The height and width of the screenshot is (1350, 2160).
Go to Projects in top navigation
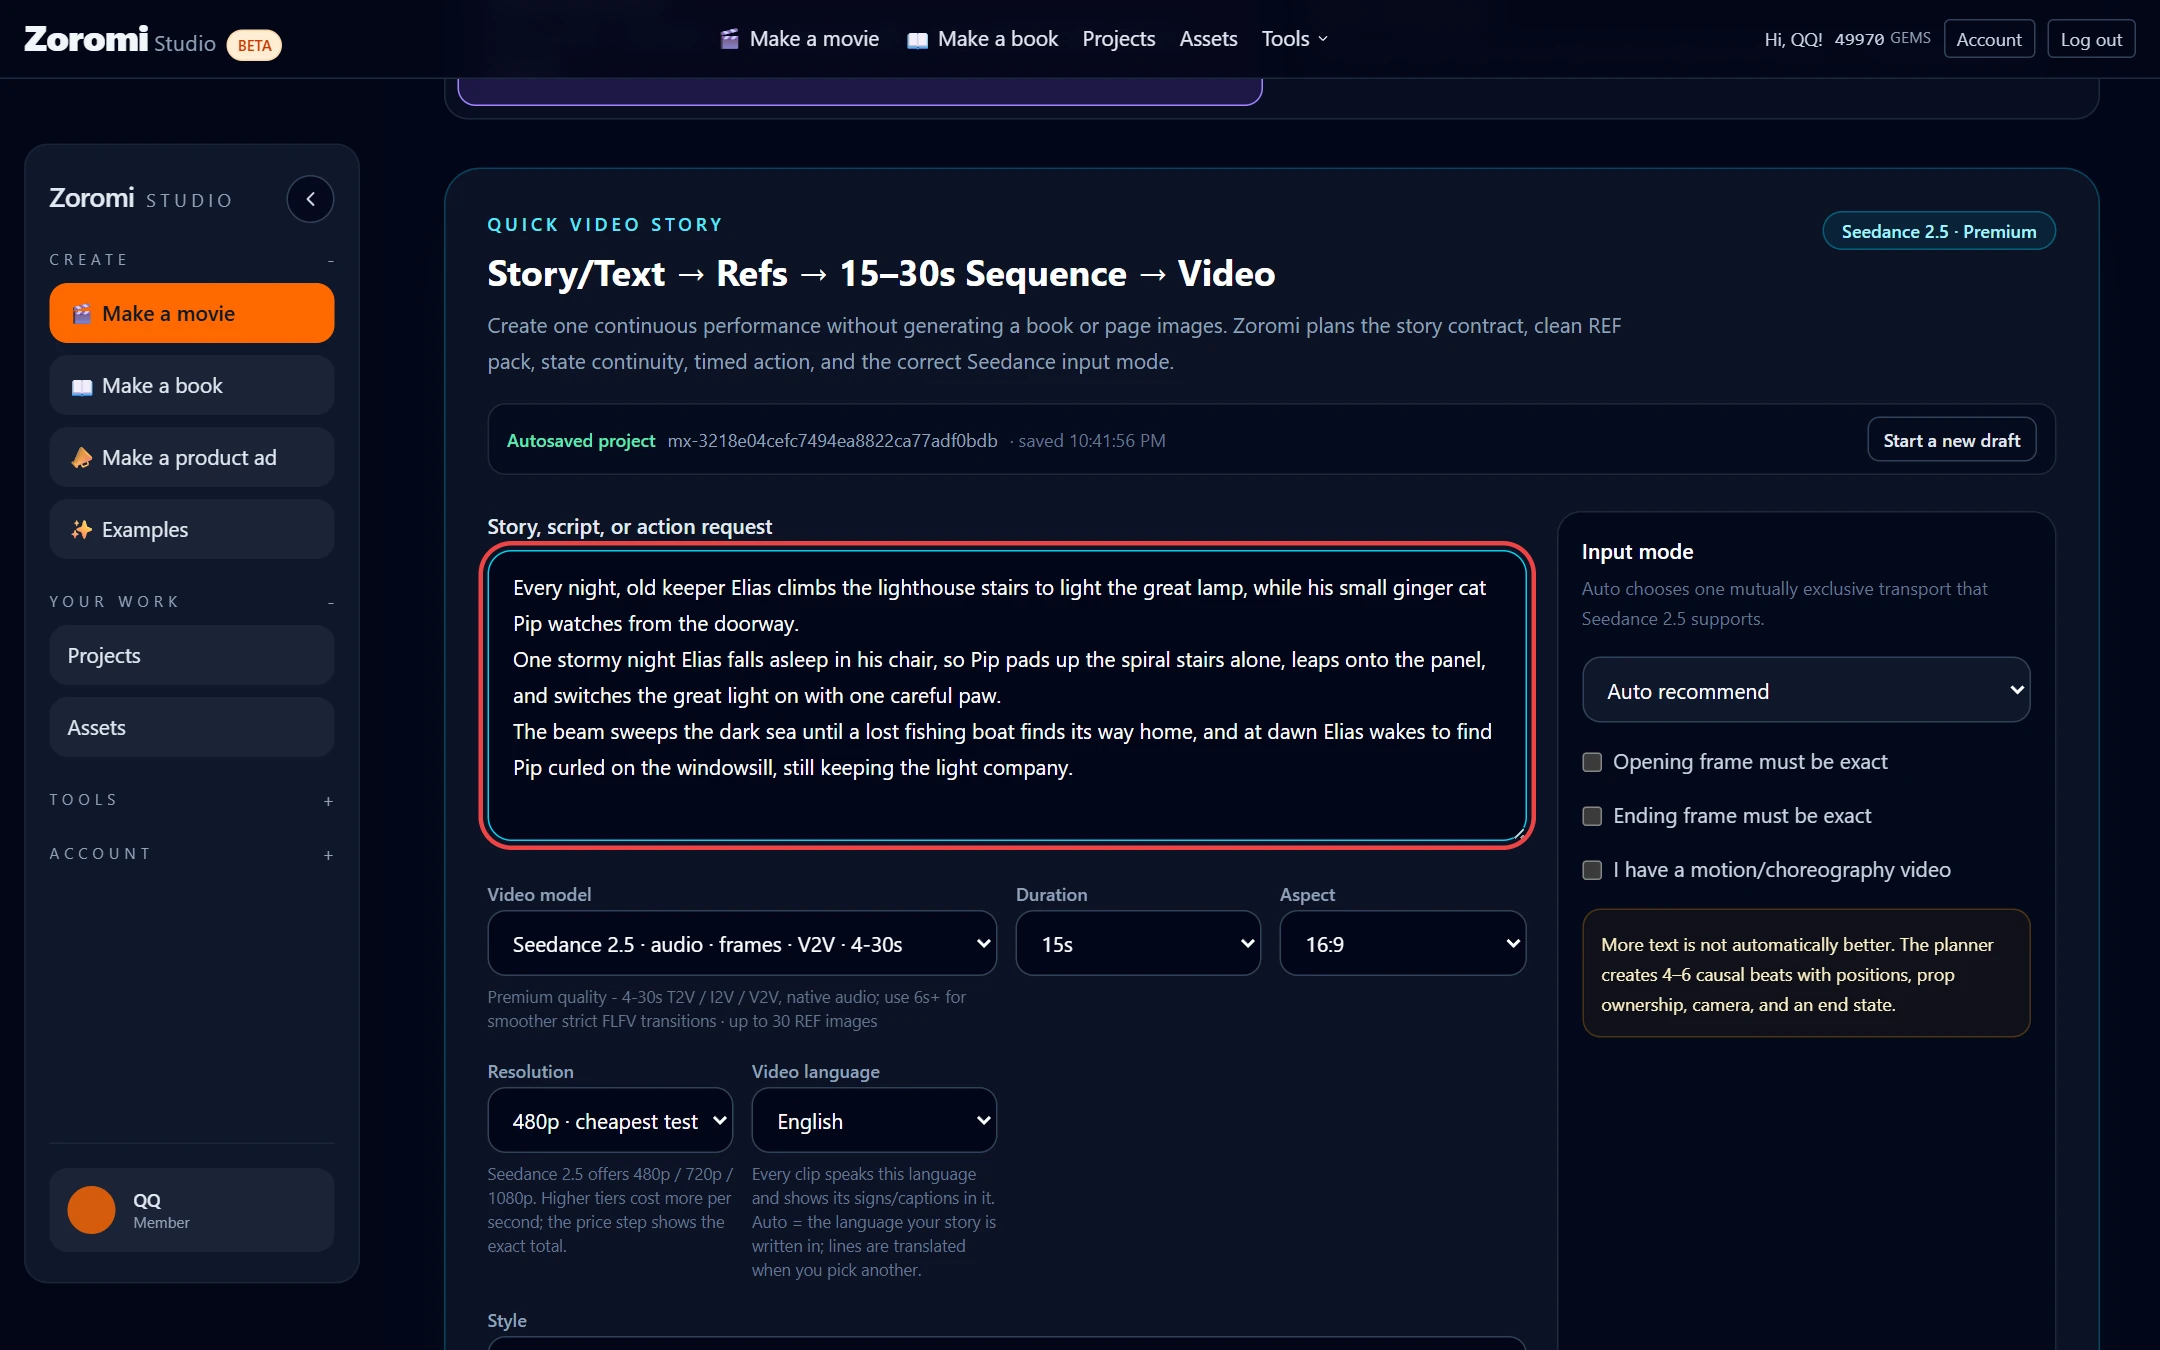point(1118,39)
